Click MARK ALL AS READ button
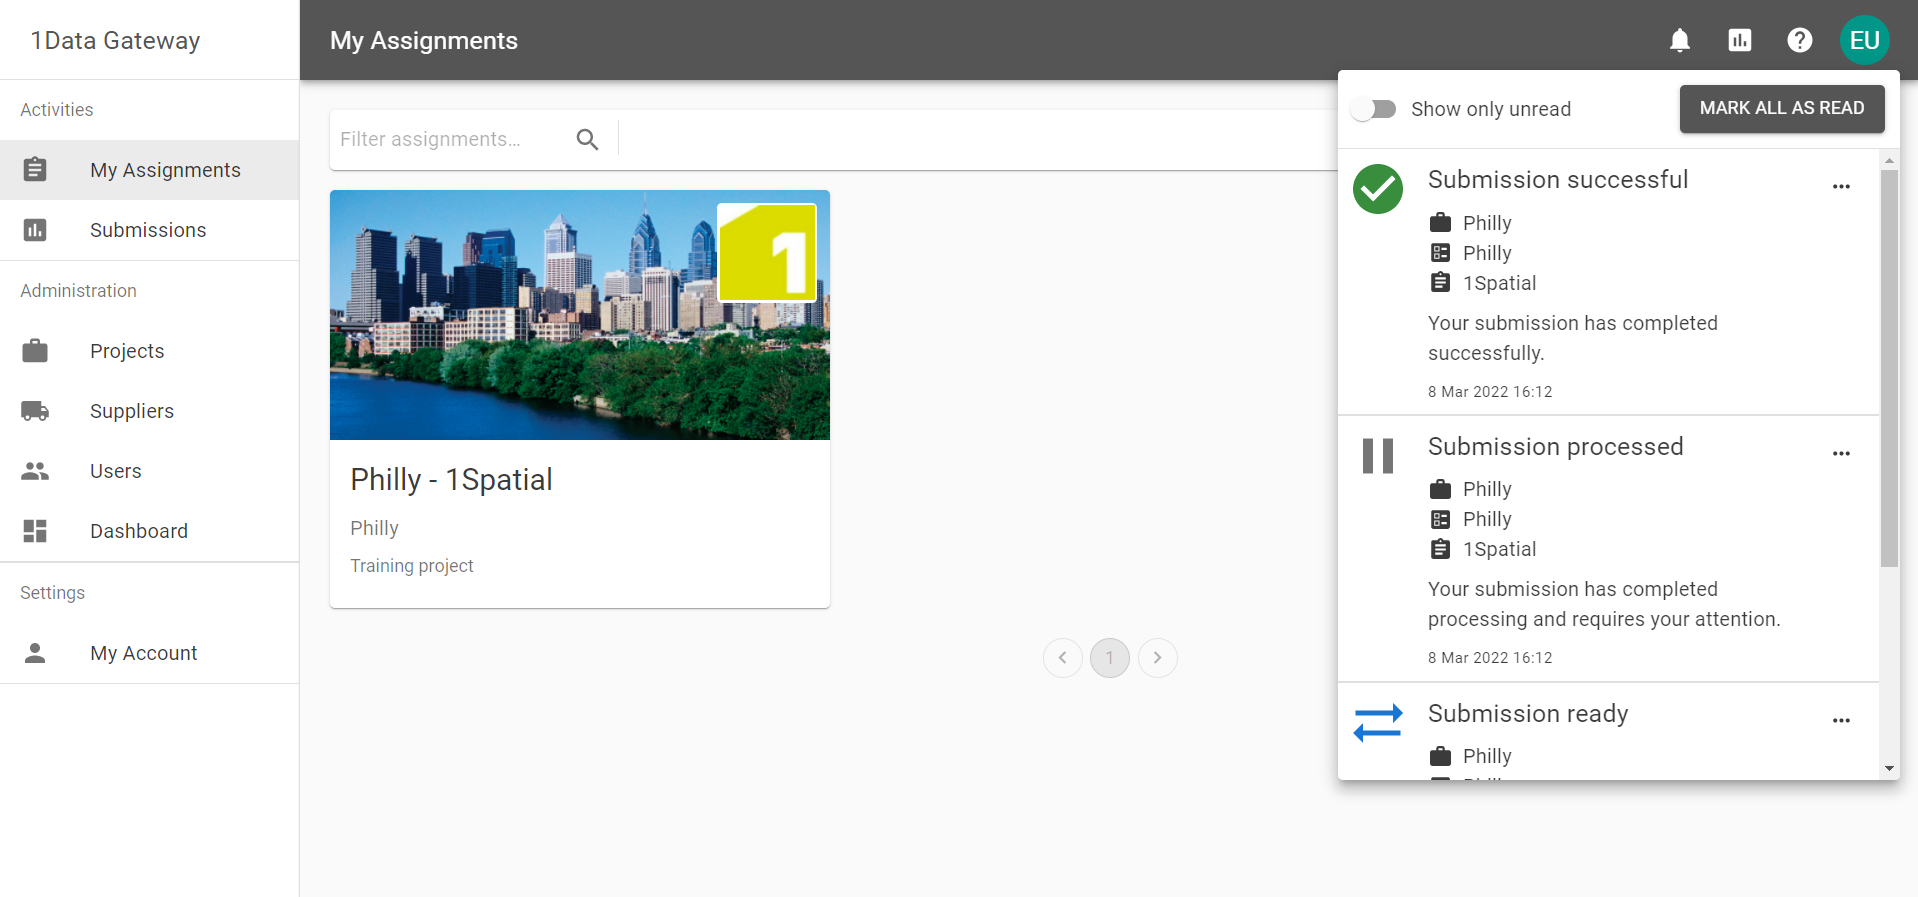Image resolution: width=1918 pixels, height=897 pixels. click(x=1782, y=108)
